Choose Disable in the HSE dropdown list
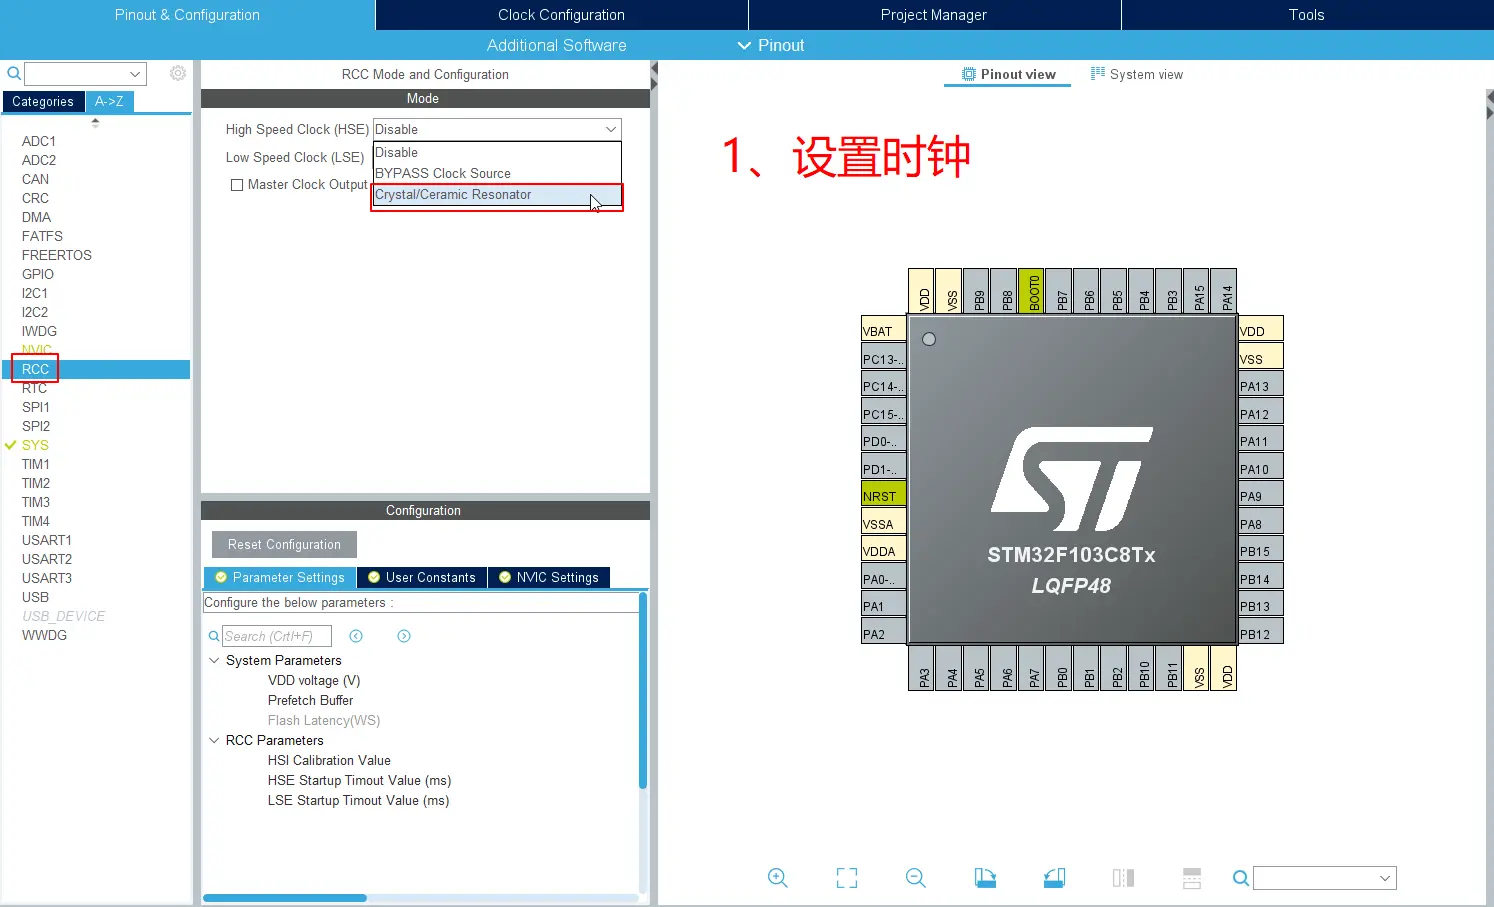 coord(497,152)
